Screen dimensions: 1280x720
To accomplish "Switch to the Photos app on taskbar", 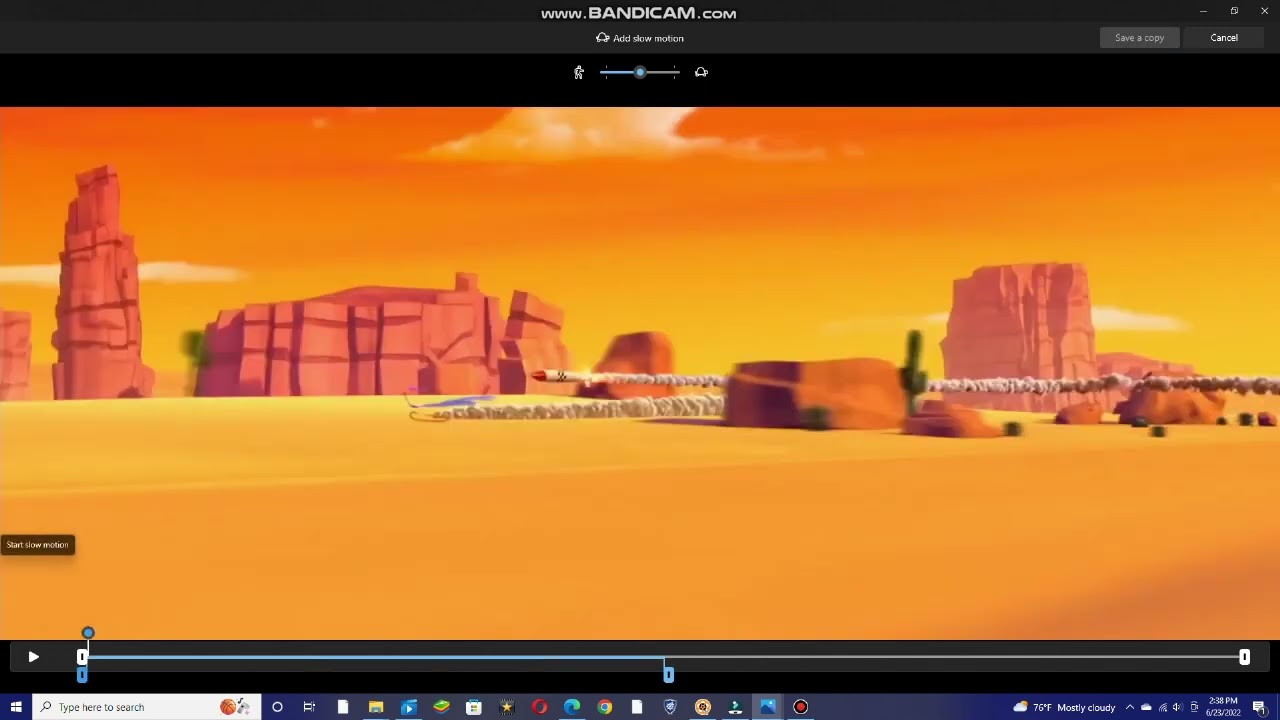I will coord(768,707).
